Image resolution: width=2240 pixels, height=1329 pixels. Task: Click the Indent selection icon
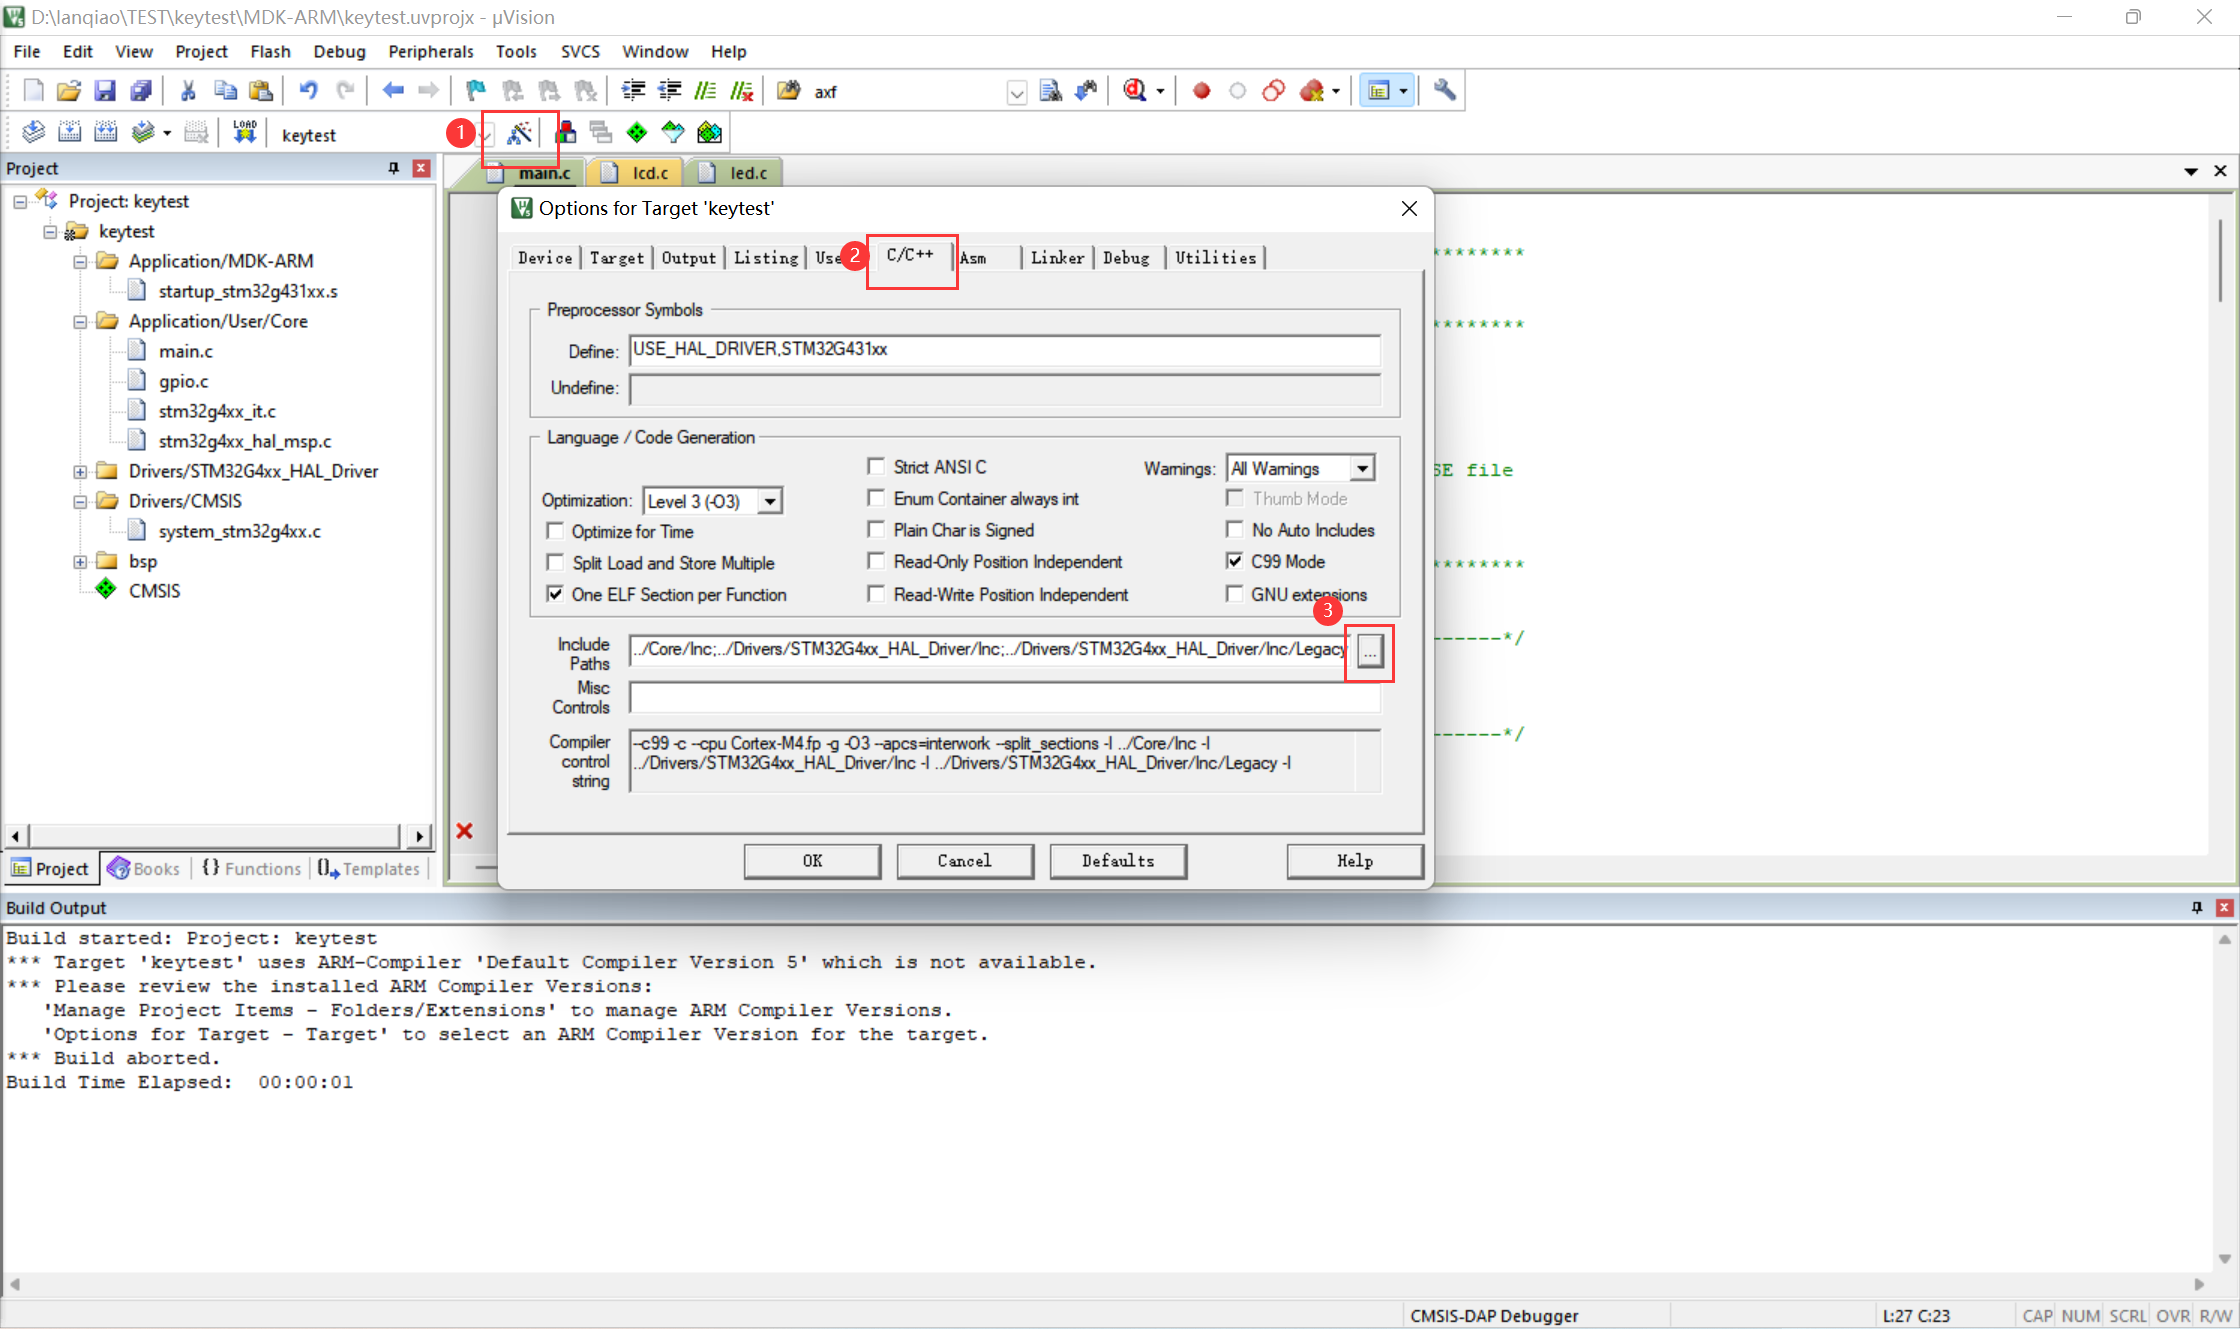[633, 91]
